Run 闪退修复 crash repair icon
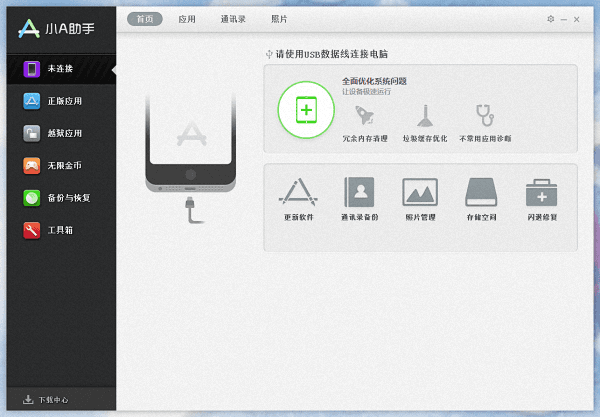600x417 pixels. (x=541, y=192)
